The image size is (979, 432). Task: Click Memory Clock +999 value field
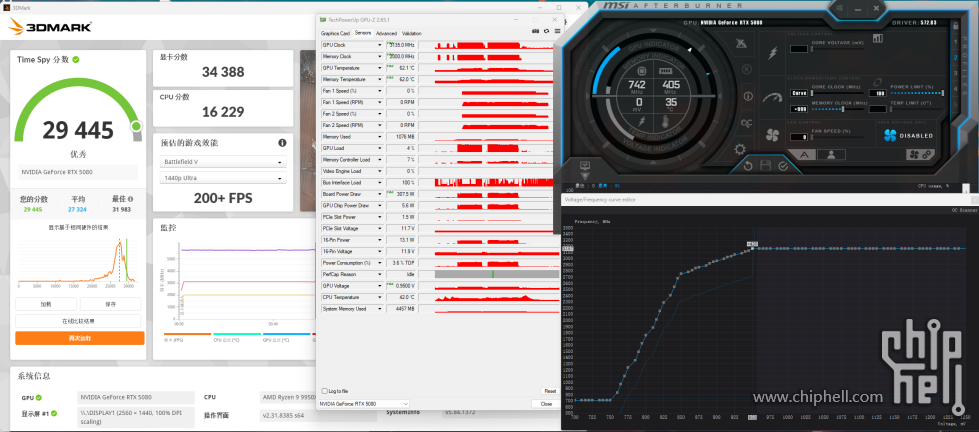799,109
